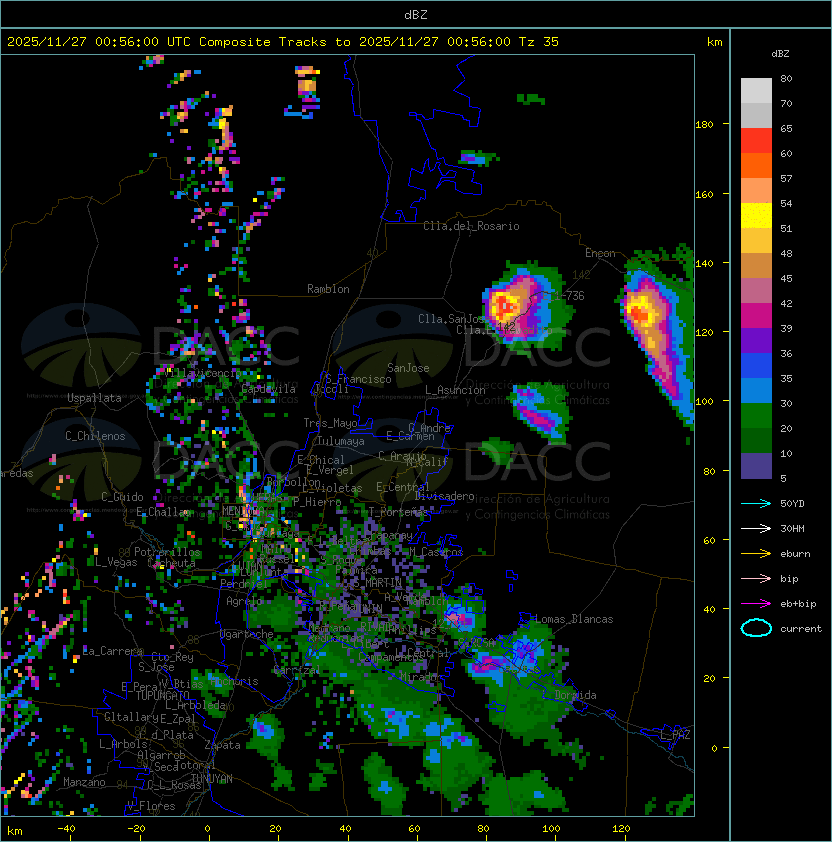Click the La_Carrera label
832x842 pixels.
coord(113,651)
